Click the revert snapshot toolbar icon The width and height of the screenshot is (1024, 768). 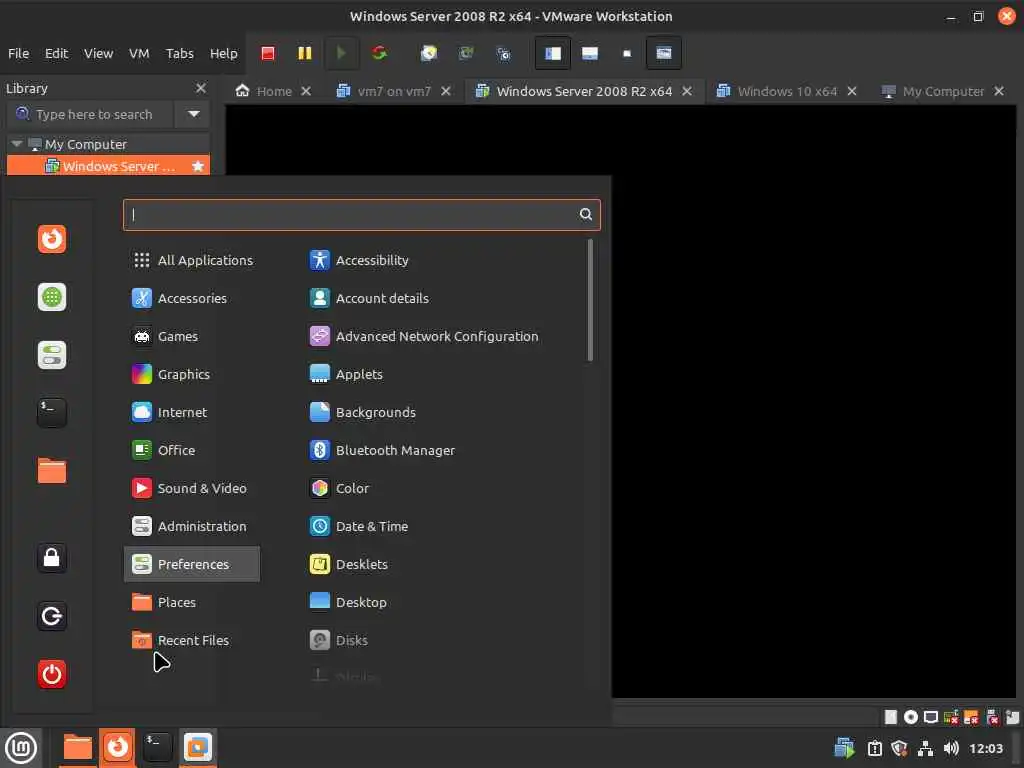click(x=466, y=54)
